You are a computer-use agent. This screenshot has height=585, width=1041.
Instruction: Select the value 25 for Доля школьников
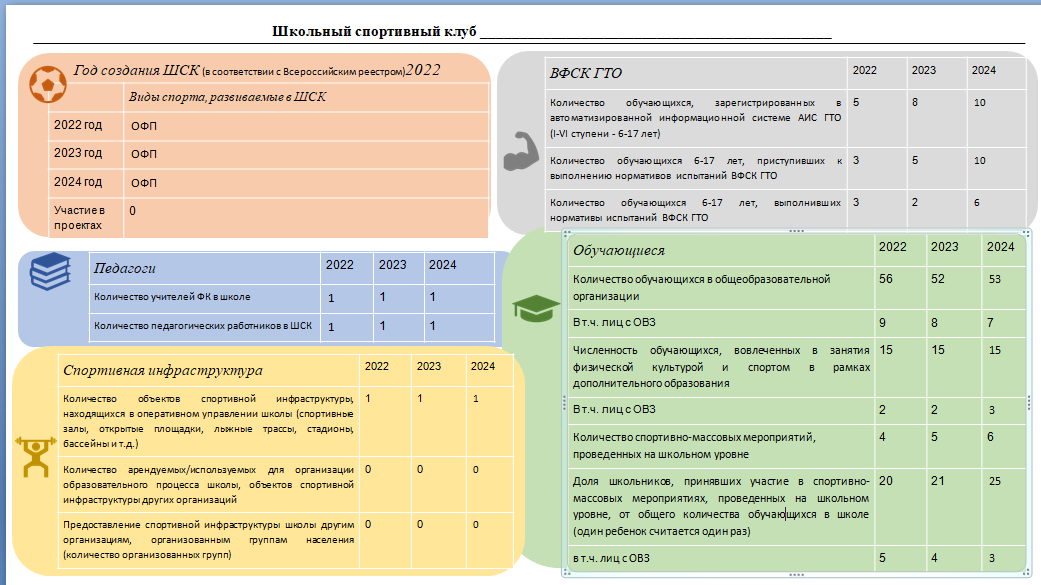point(995,481)
